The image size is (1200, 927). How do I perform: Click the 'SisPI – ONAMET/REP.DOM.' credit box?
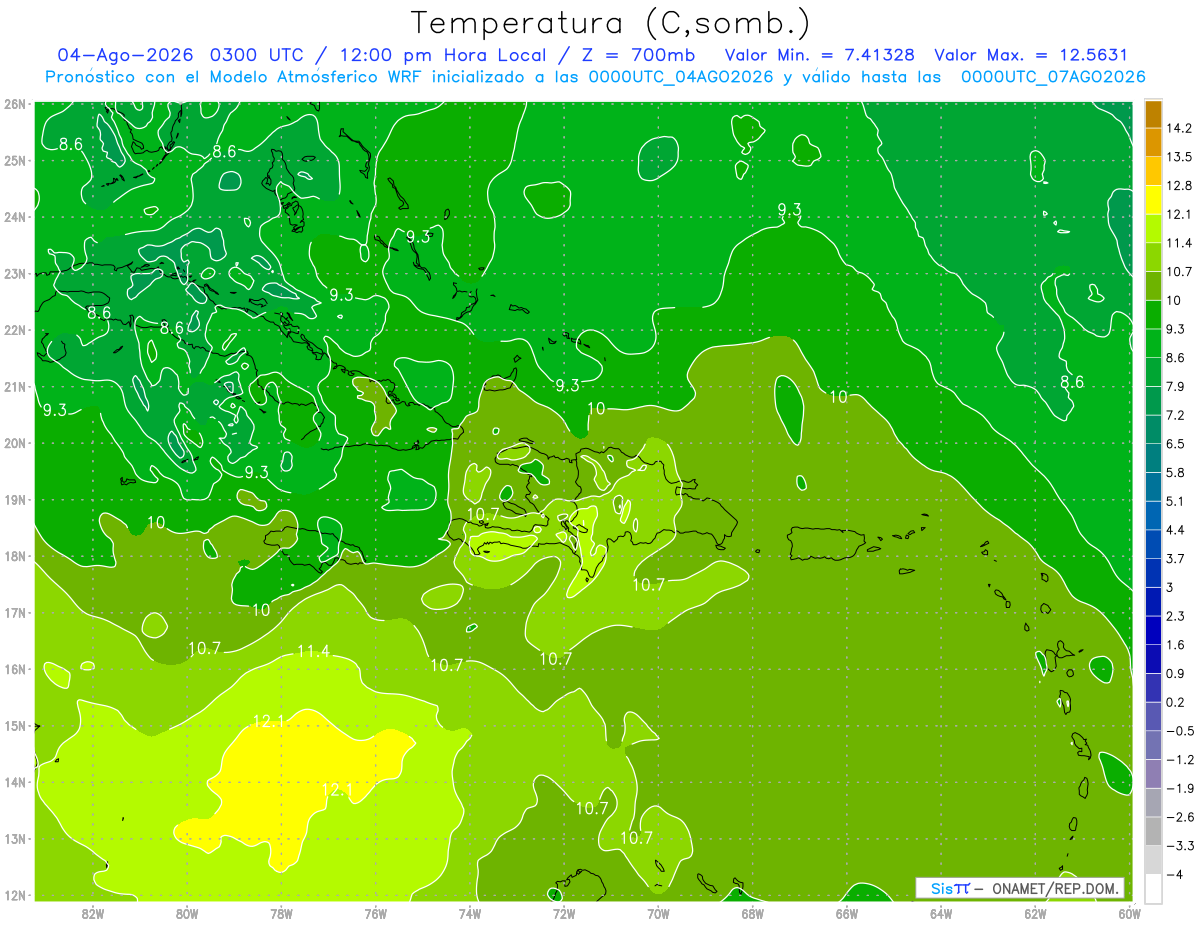click(x=1019, y=888)
